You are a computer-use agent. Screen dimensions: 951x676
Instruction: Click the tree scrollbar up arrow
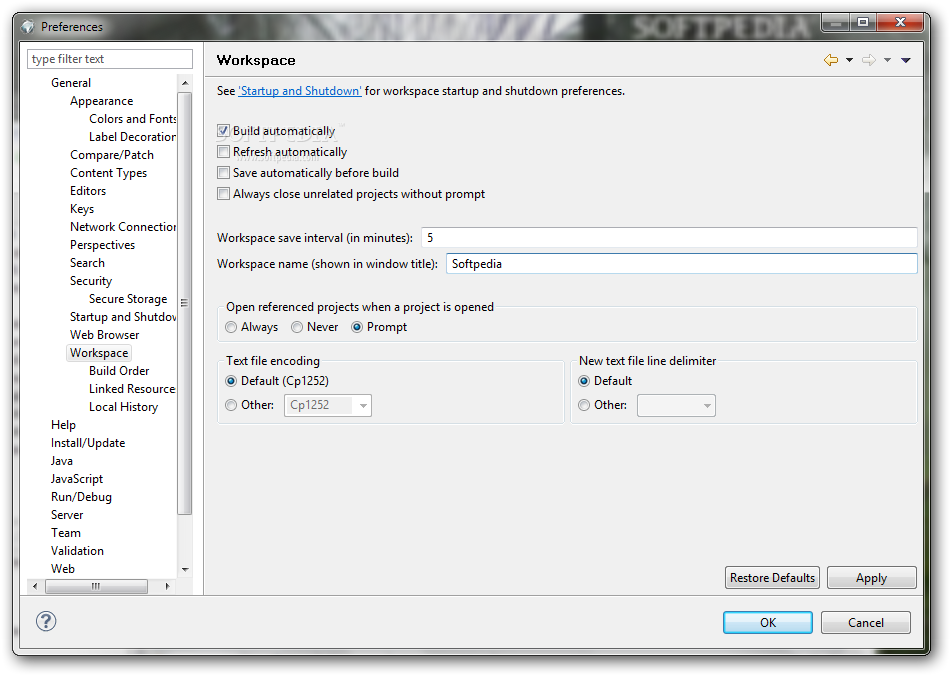pyautogui.click(x=185, y=83)
